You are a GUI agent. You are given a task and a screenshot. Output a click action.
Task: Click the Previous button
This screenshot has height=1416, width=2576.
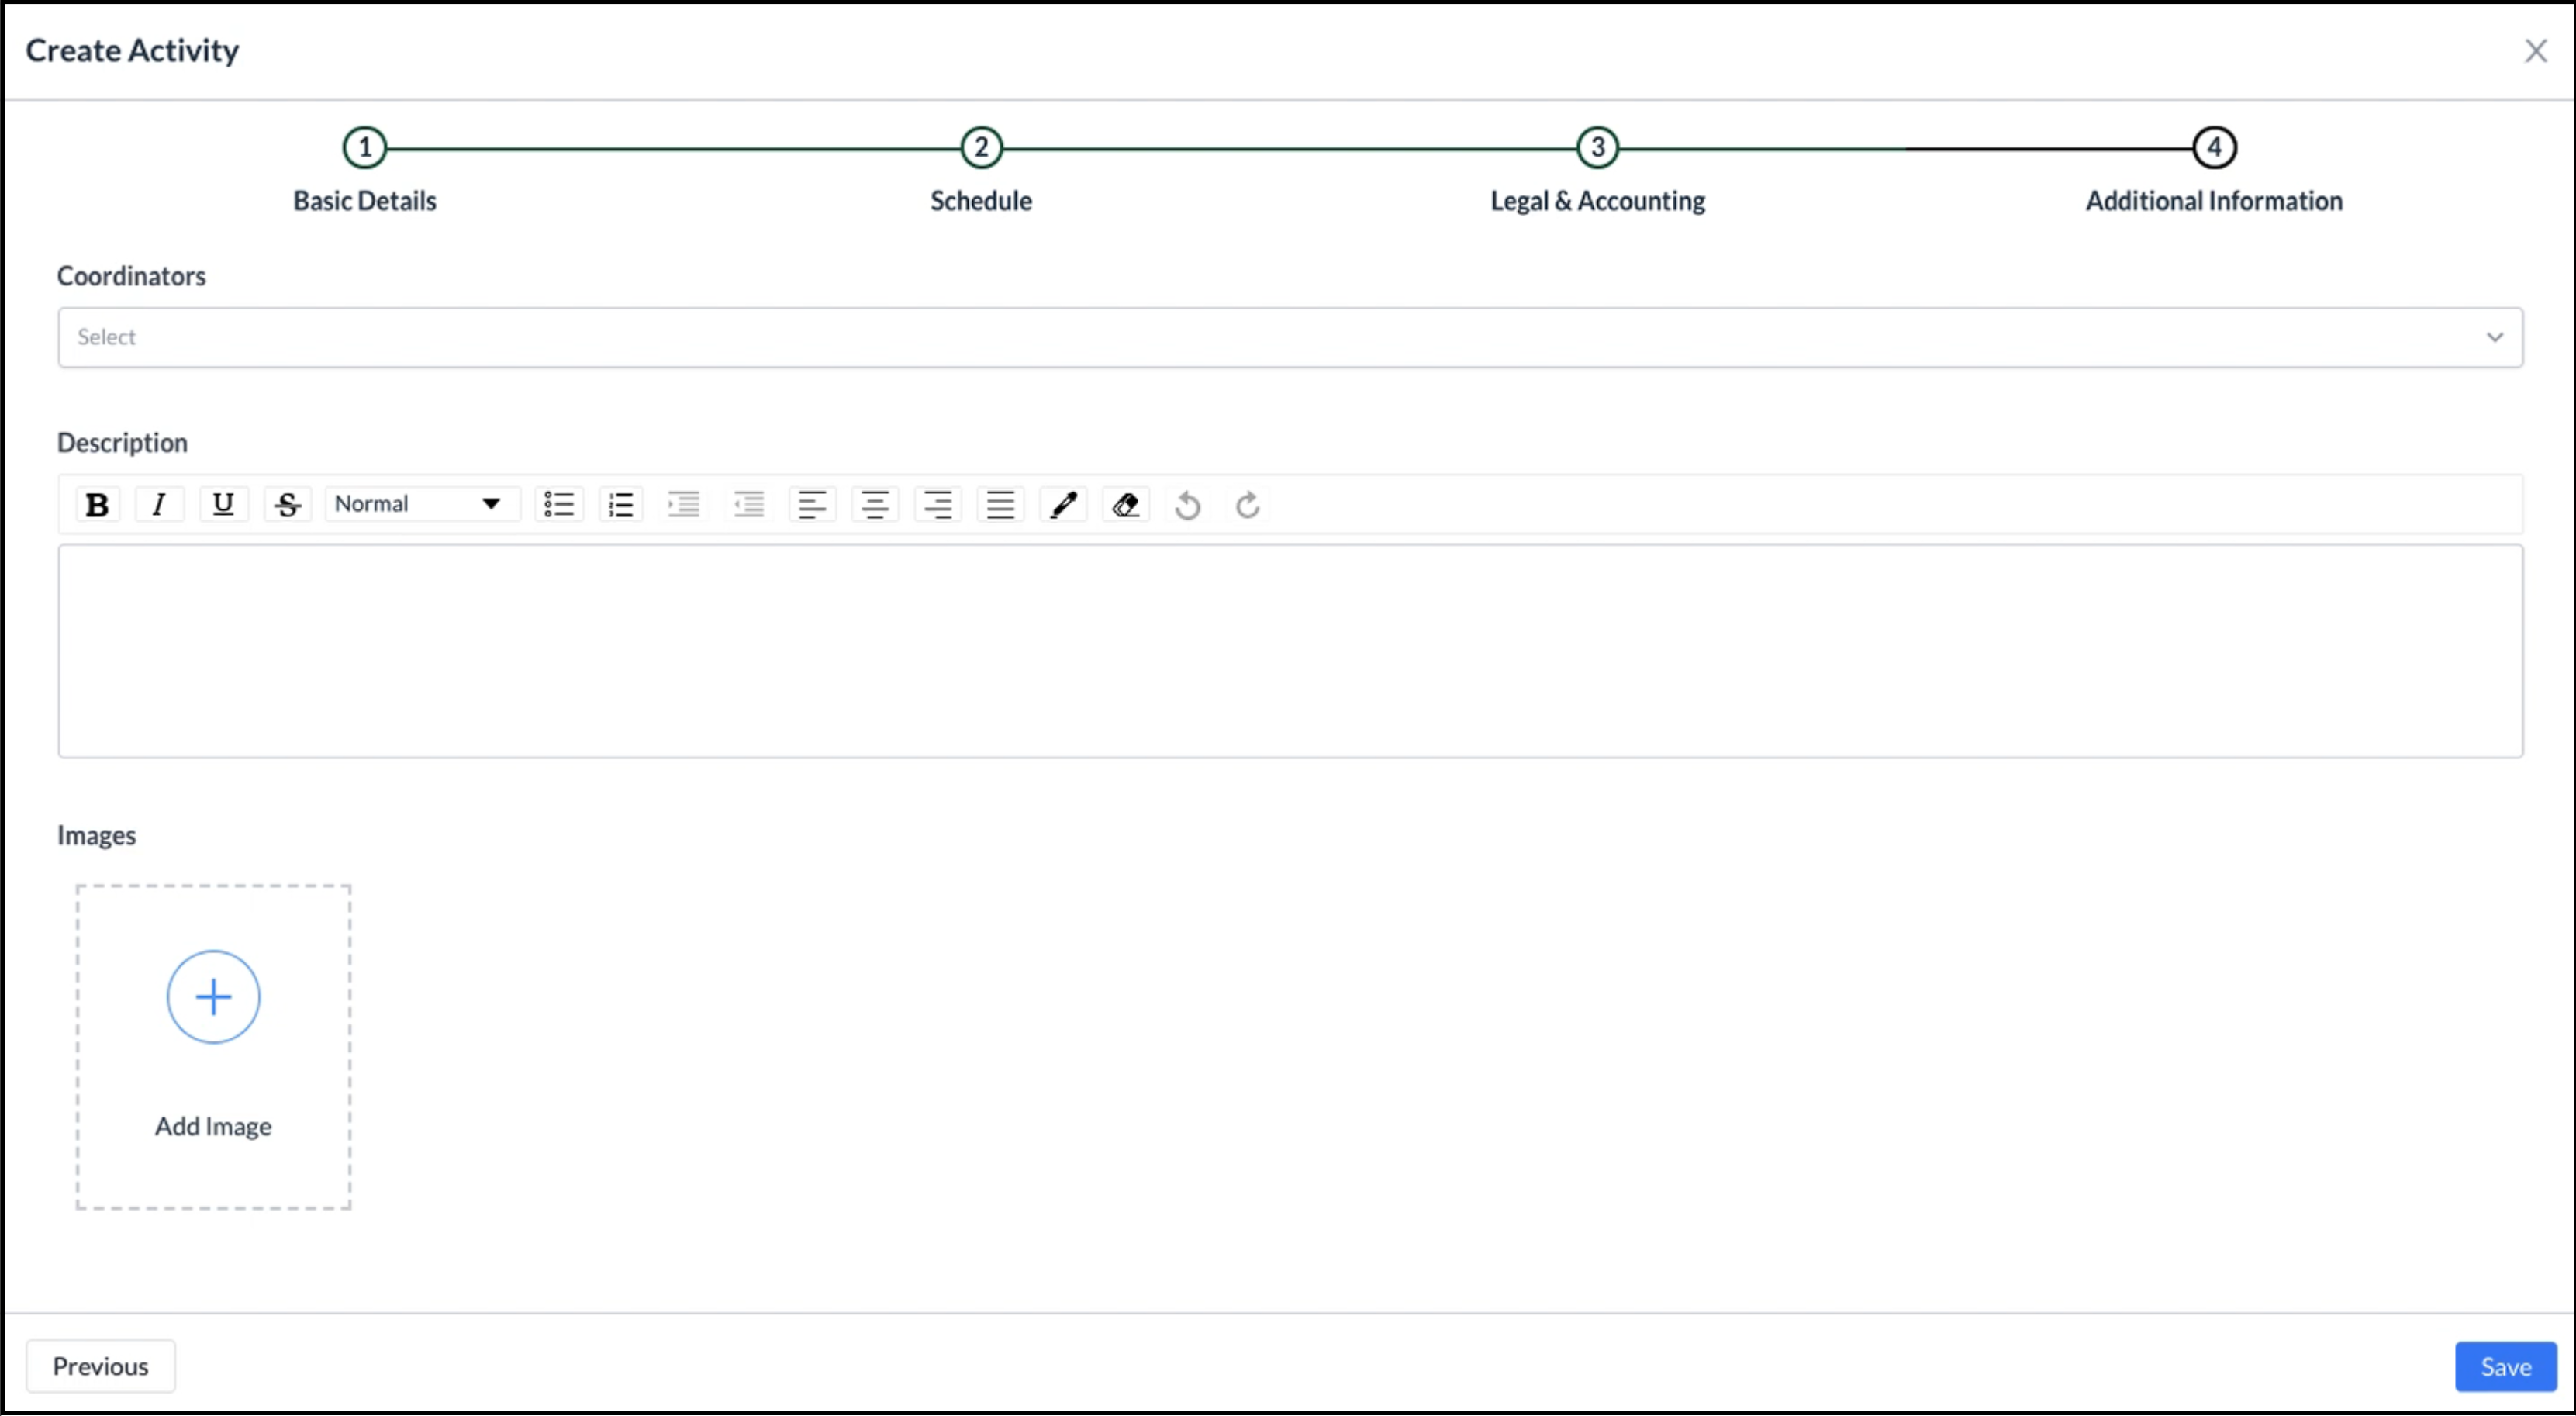99,1366
